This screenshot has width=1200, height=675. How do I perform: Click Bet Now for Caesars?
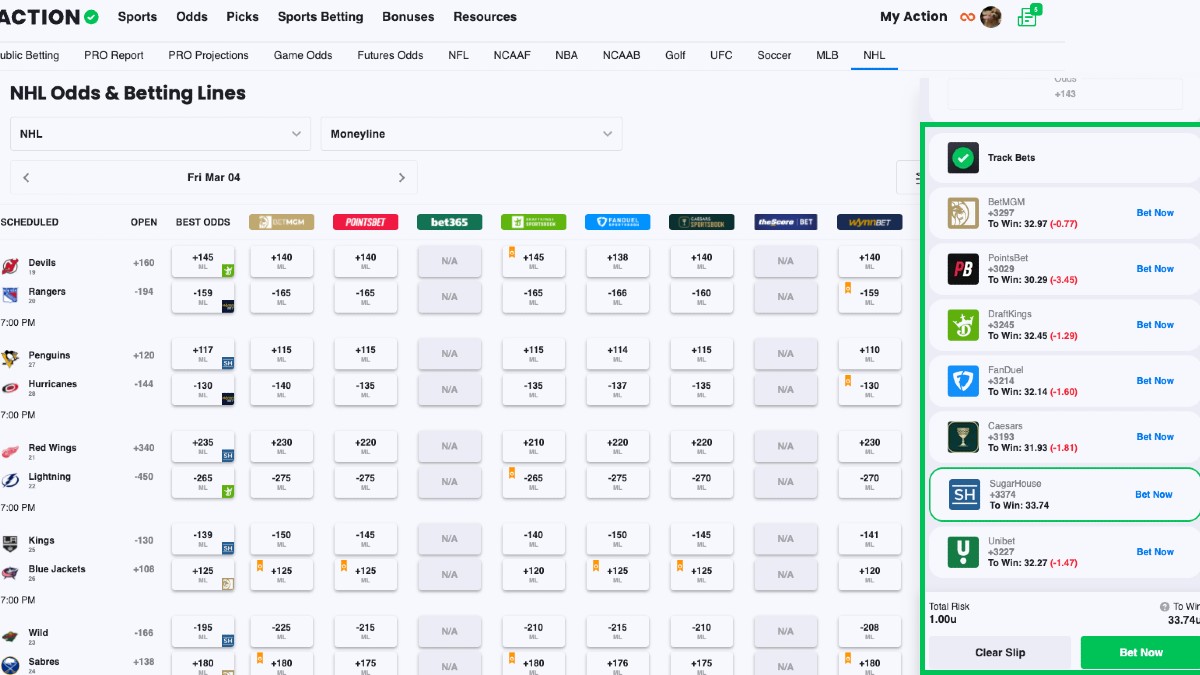click(1155, 437)
